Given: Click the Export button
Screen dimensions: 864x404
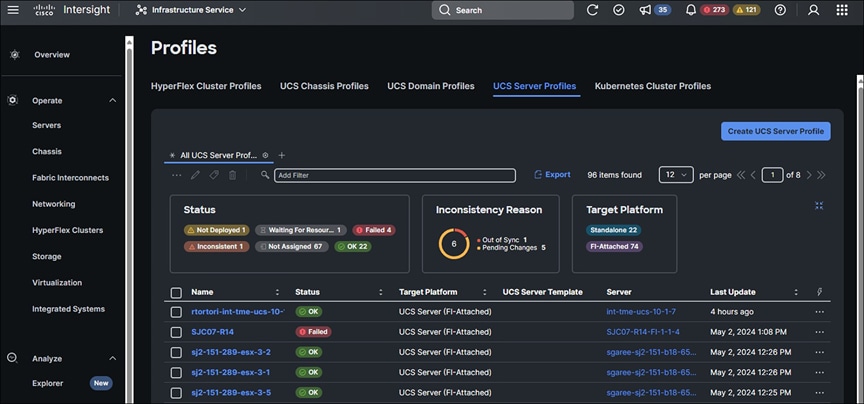Looking at the screenshot, I should (553, 175).
